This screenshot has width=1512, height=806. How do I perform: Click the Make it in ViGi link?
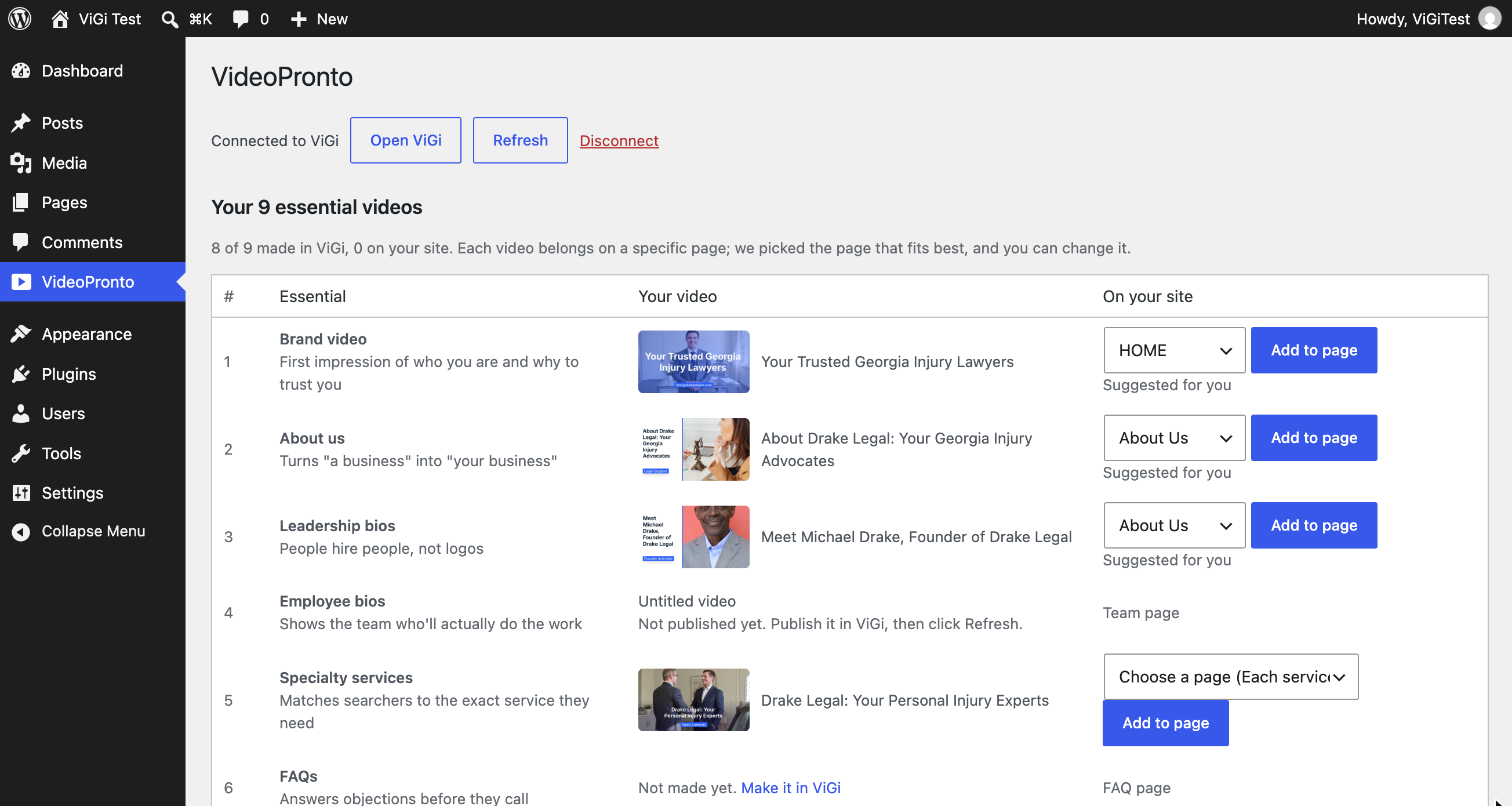tap(791, 788)
